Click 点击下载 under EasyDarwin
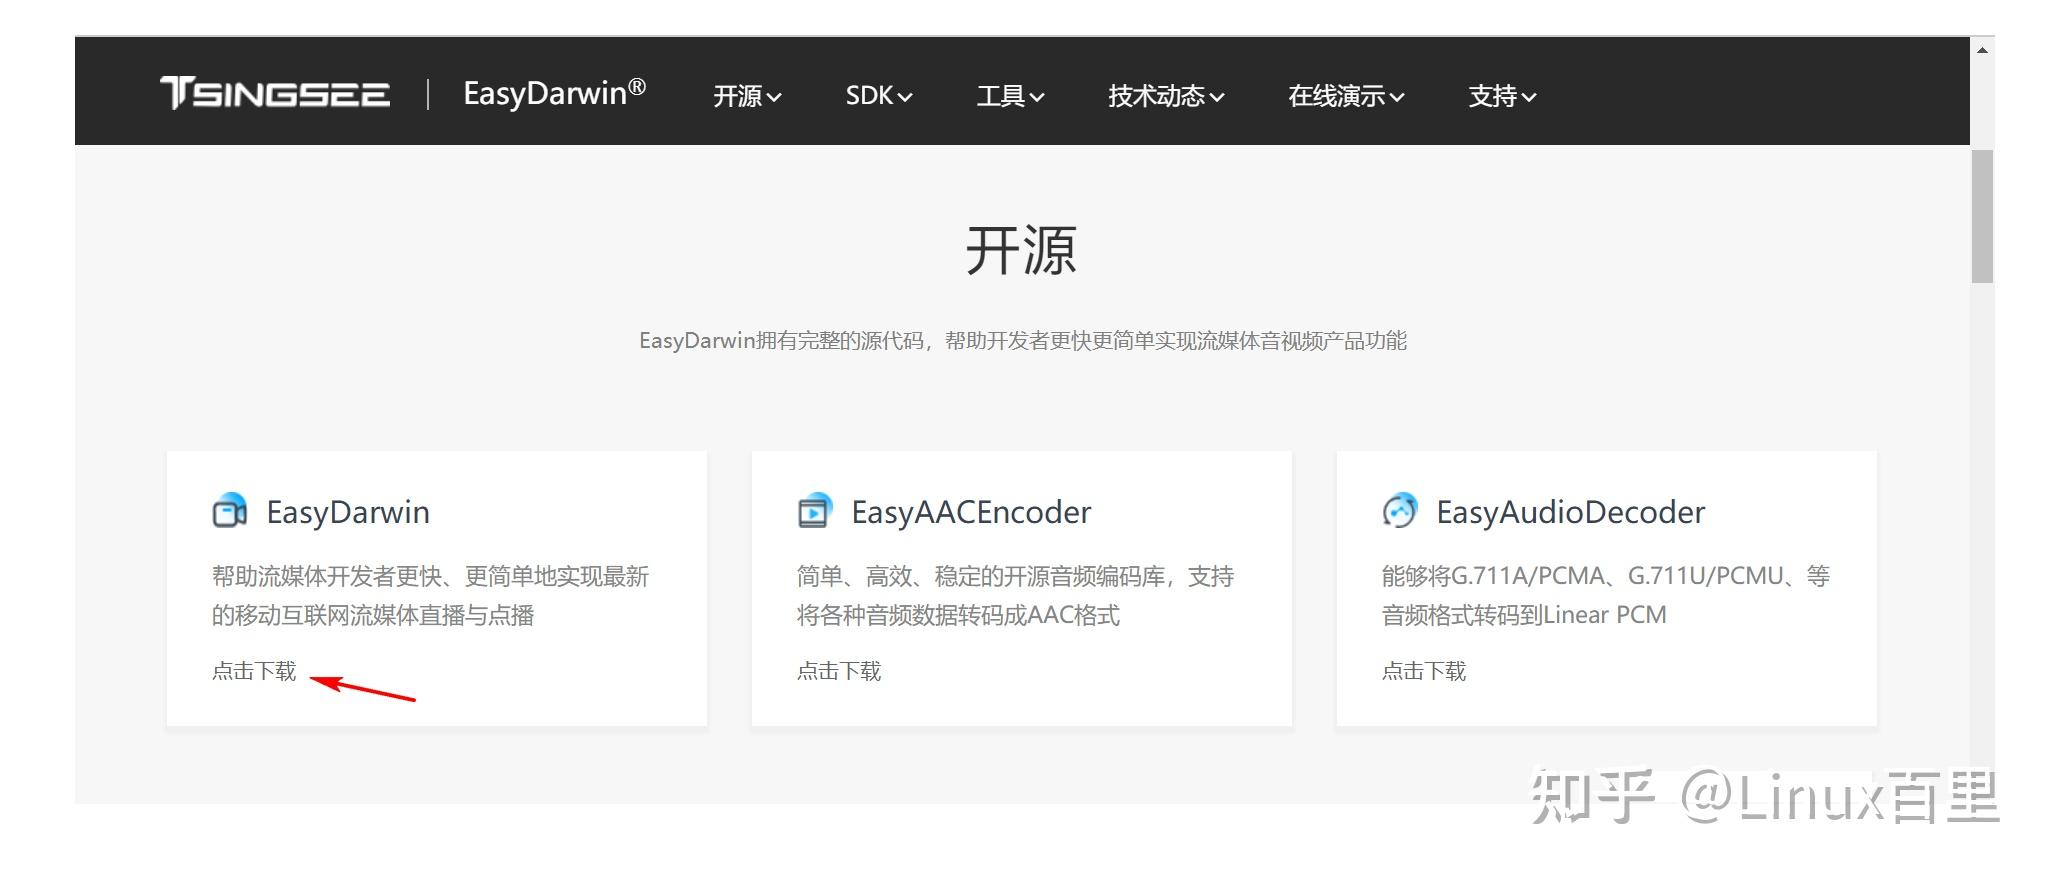 [254, 671]
